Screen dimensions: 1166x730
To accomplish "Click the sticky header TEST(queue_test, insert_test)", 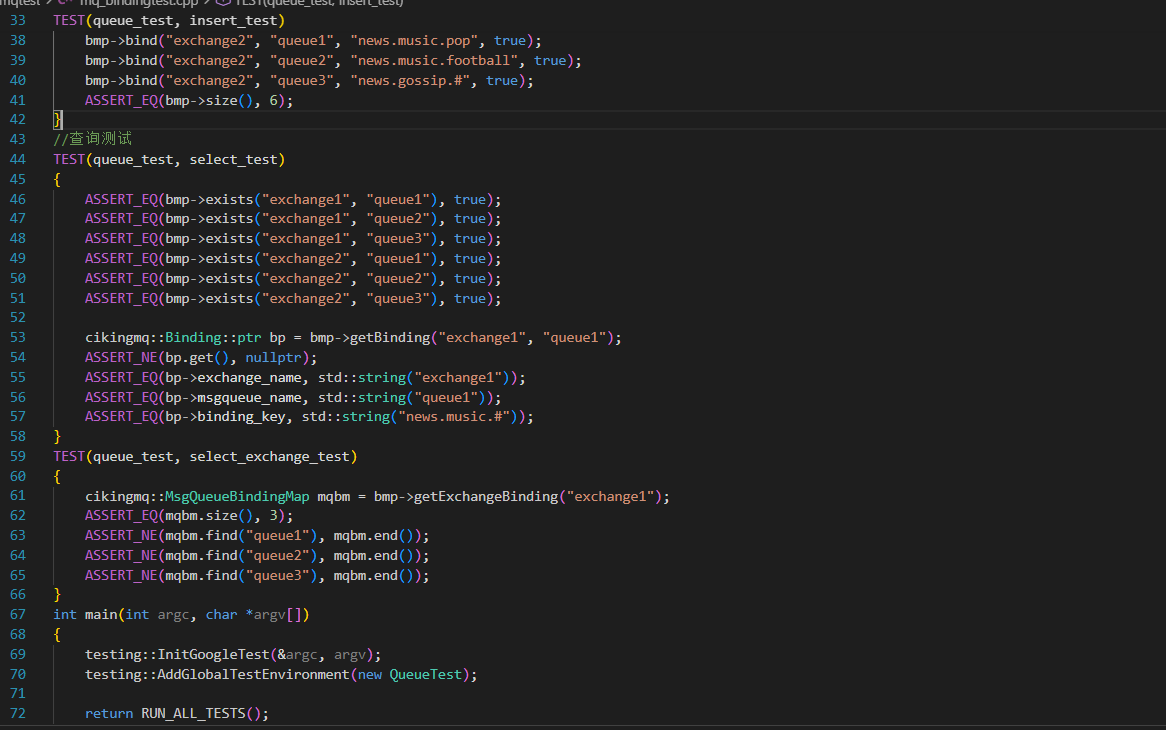I will 169,20.
